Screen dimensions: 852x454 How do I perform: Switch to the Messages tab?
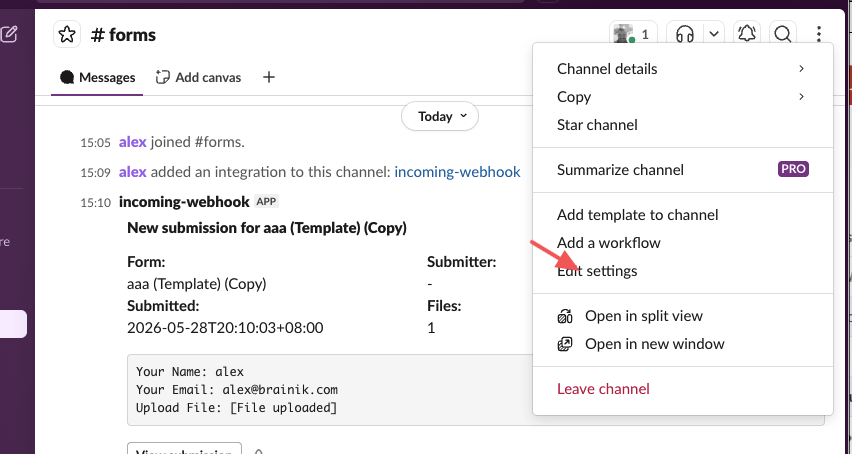(97, 78)
